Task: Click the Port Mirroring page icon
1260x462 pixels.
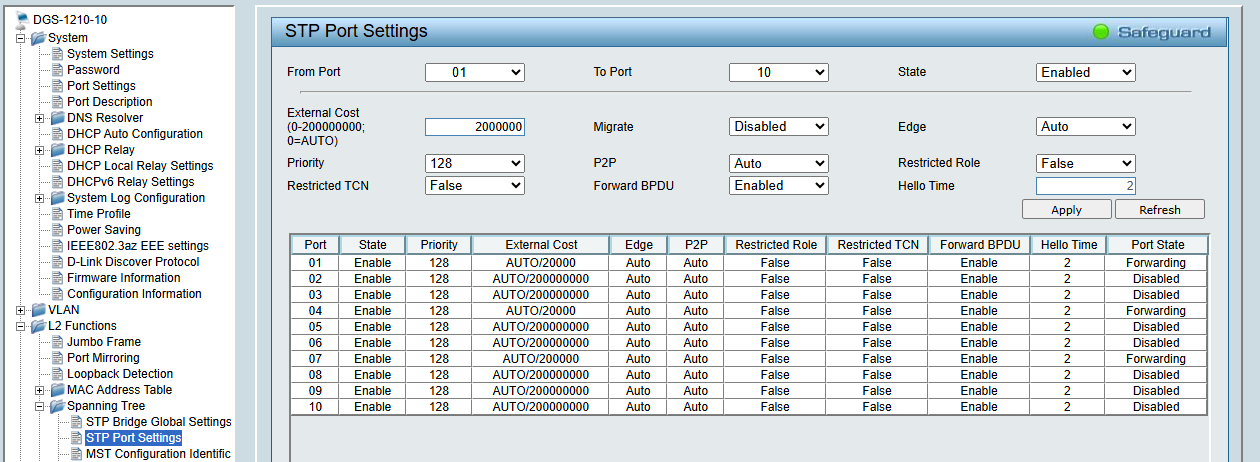Action: pyautogui.click(x=57, y=358)
